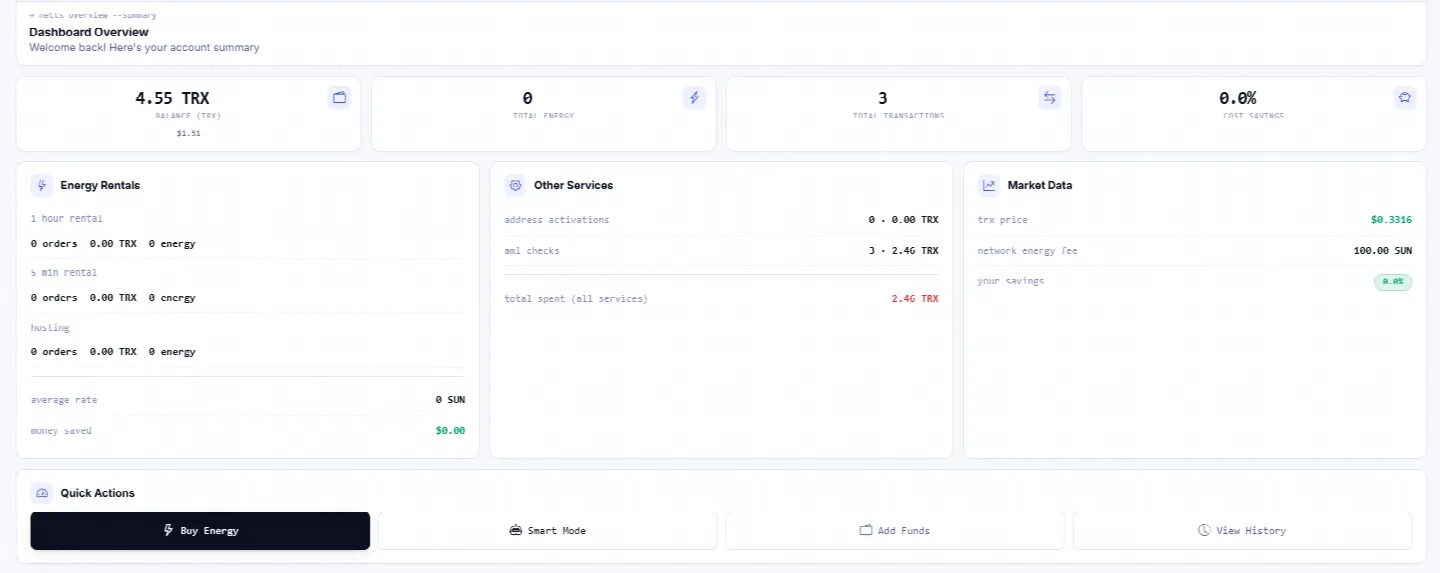The image size is (1440, 573).
Task: Click the lightning icon beside Energy Rentals heading
Action: coord(42,185)
